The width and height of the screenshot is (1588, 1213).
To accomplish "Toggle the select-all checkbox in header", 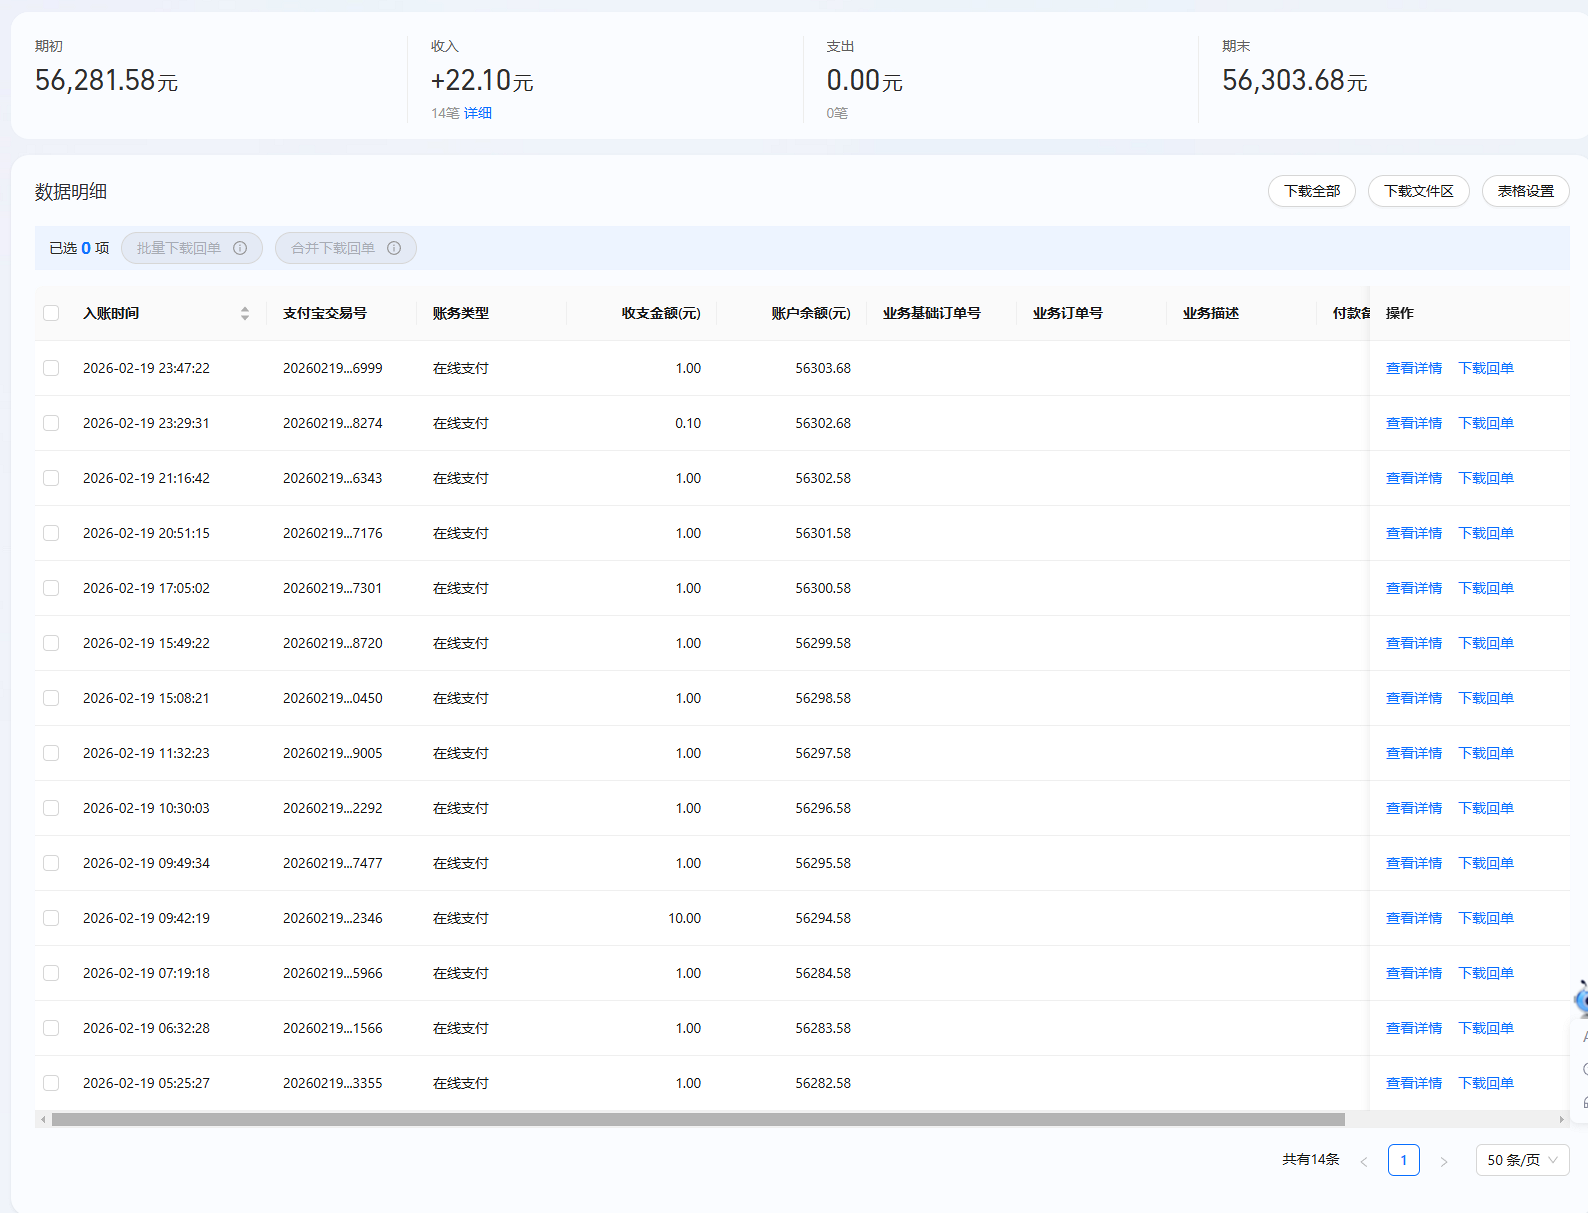I will tap(51, 313).
